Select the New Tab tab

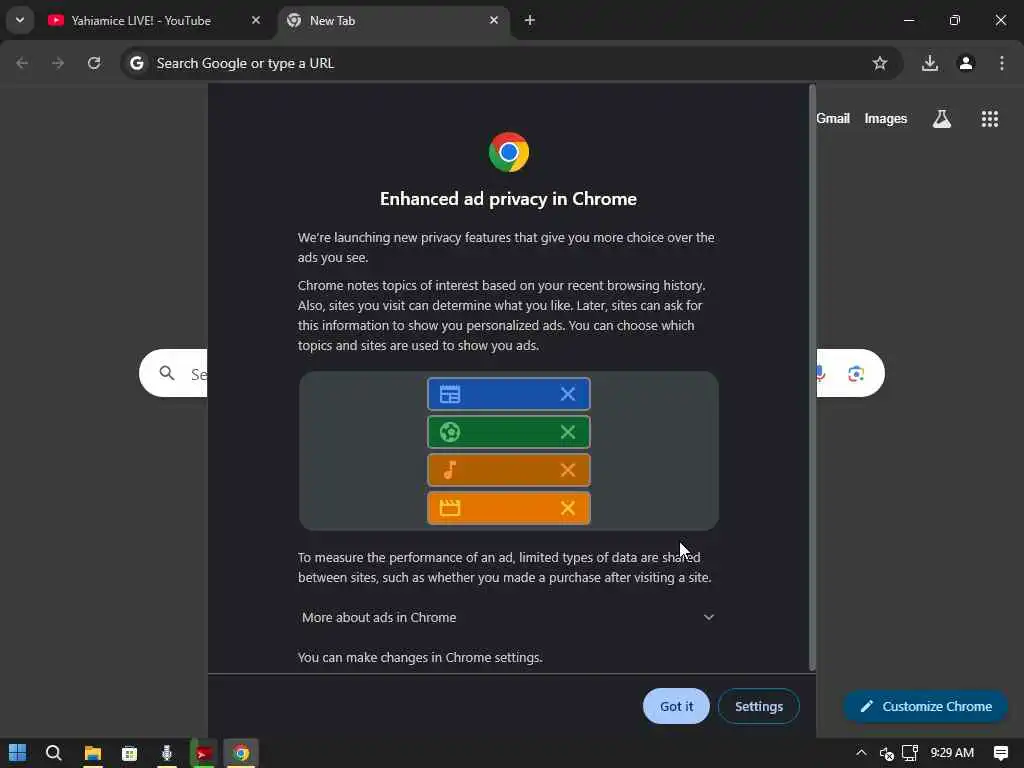(392, 20)
